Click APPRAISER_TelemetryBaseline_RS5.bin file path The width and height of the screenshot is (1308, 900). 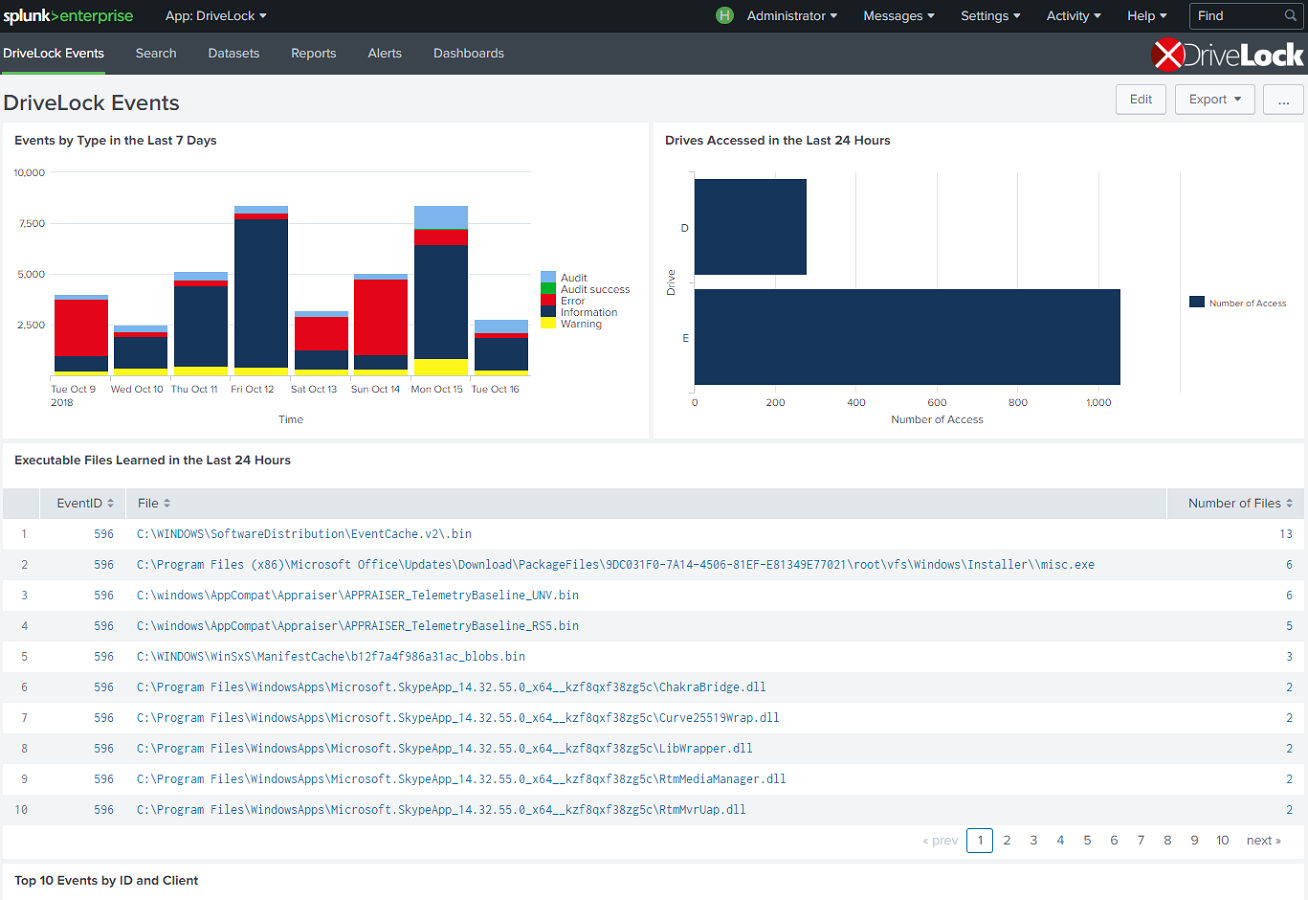click(x=358, y=626)
